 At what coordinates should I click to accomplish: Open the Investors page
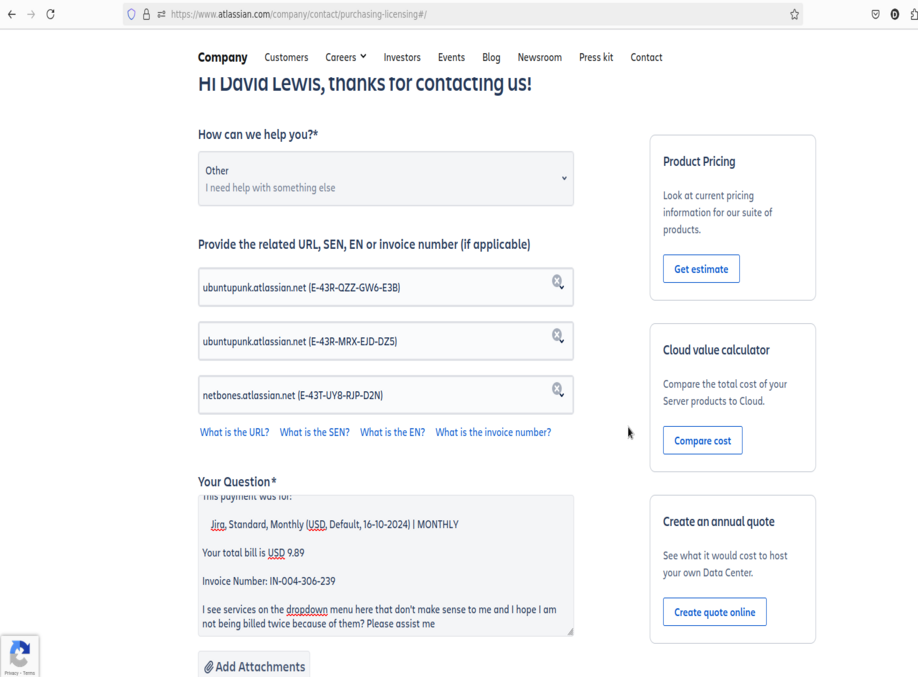(x=402, y=57)
